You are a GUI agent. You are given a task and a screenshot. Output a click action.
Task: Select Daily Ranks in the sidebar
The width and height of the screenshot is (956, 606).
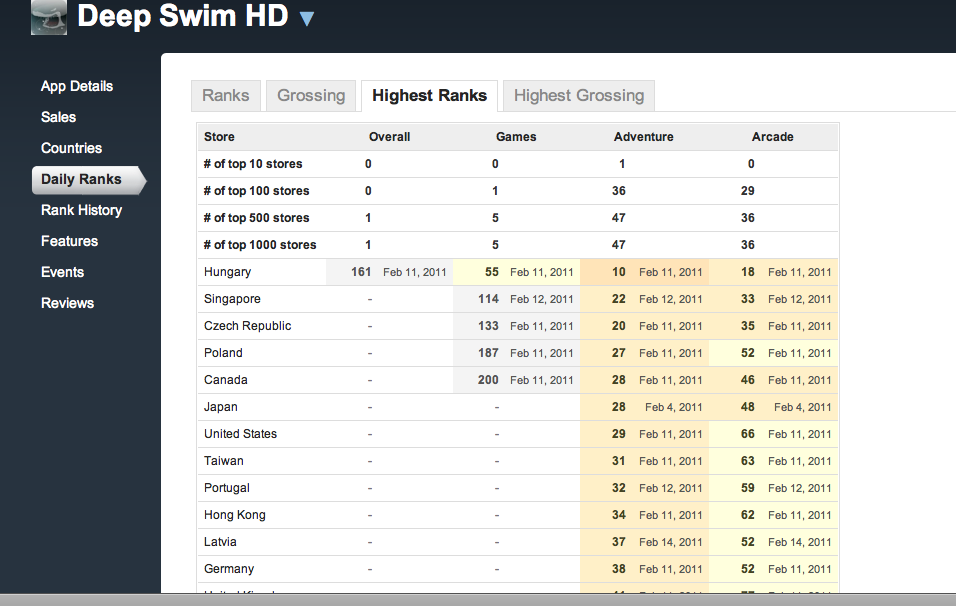(x=88, y=180)
